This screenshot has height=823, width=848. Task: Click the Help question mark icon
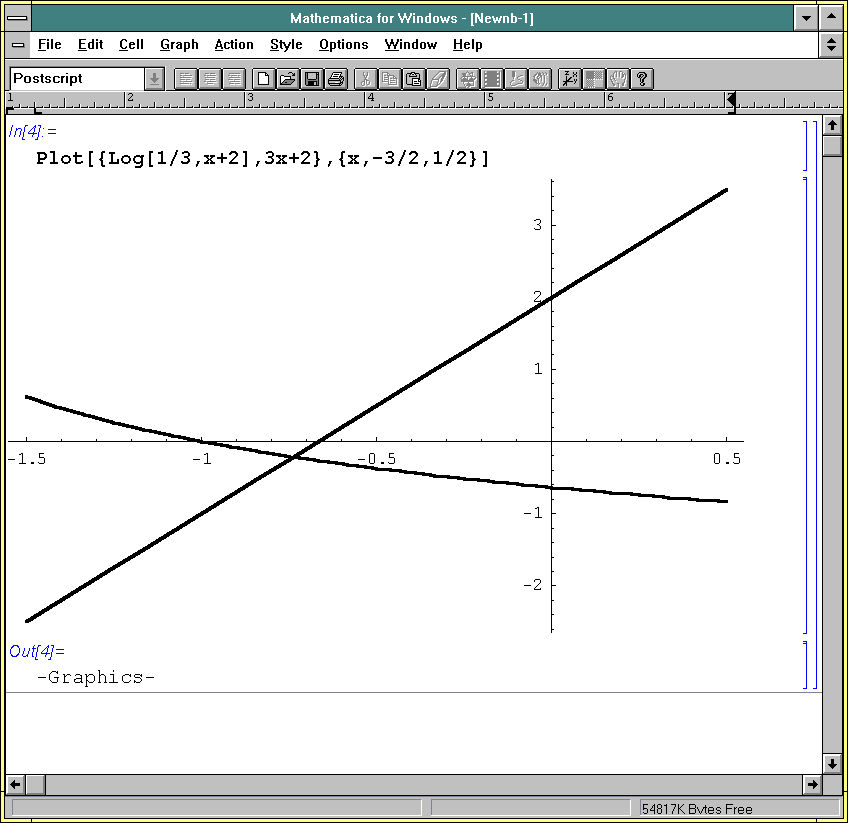[x=643, y=79]
